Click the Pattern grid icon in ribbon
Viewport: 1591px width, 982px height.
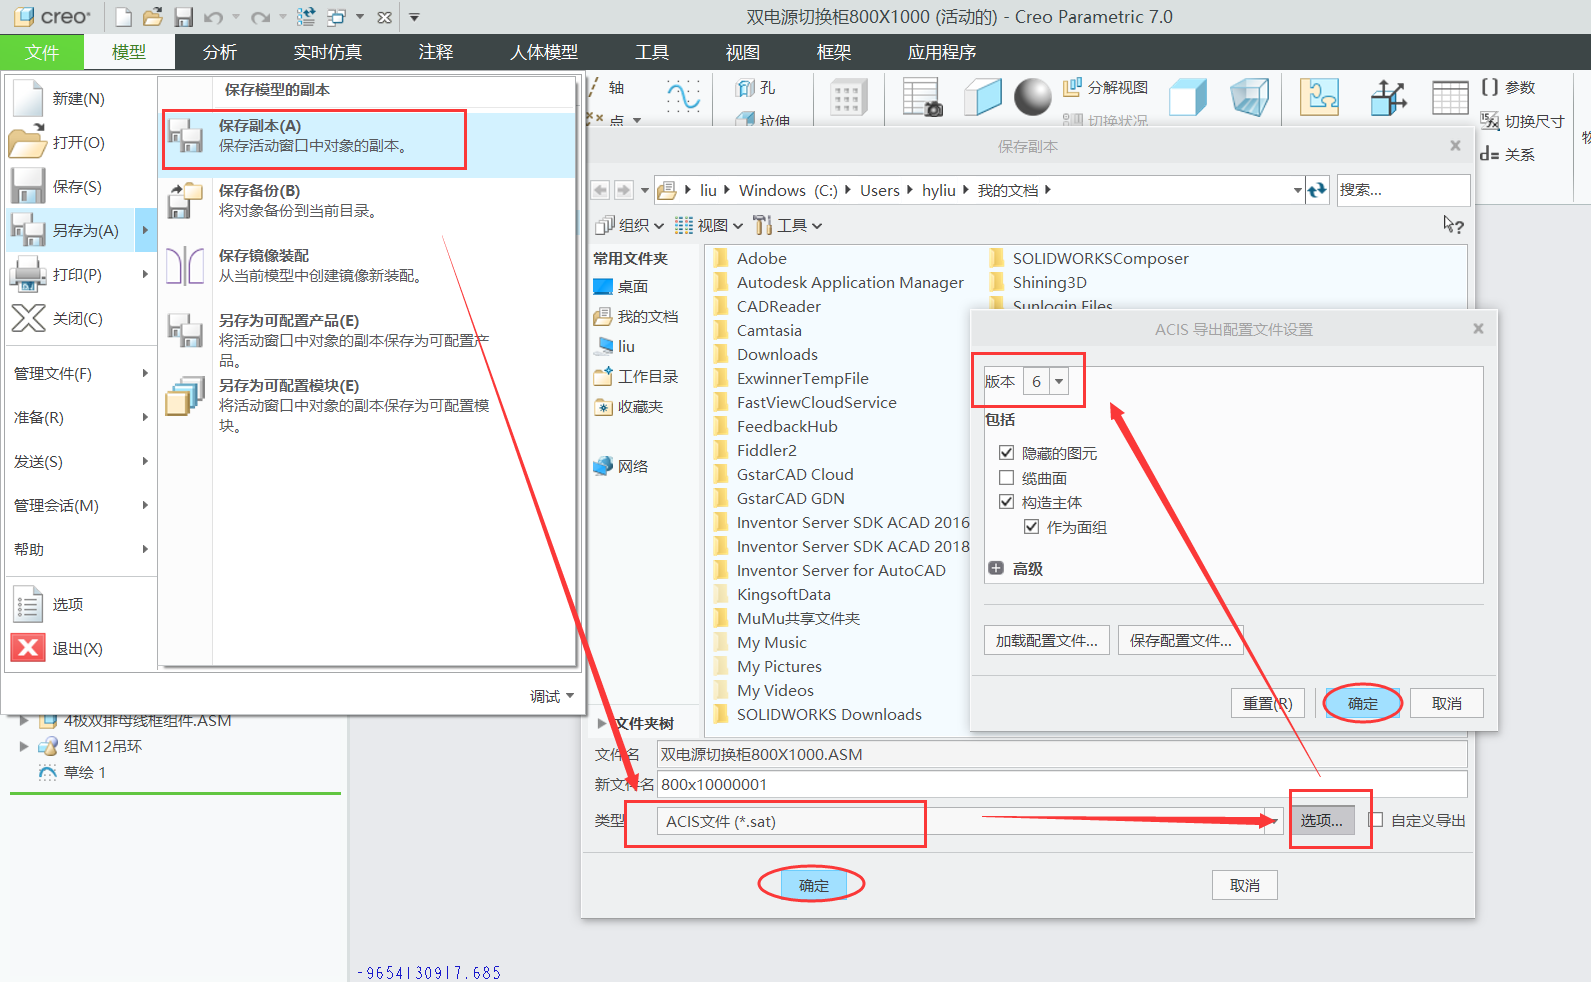coord(847,98)
